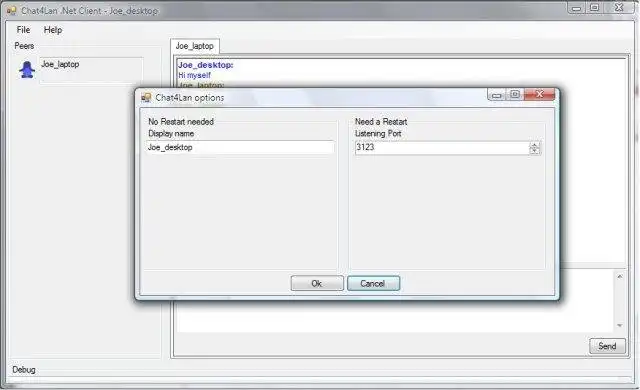Viewport: 640px width, 390px height.
Task: Send the message with Send button
Action: [607, 346]
